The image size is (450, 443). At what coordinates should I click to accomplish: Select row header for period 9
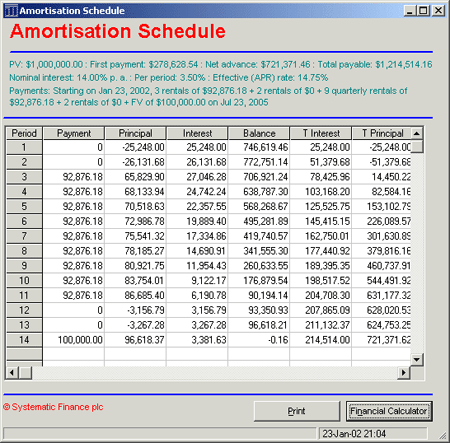[24, 266]
